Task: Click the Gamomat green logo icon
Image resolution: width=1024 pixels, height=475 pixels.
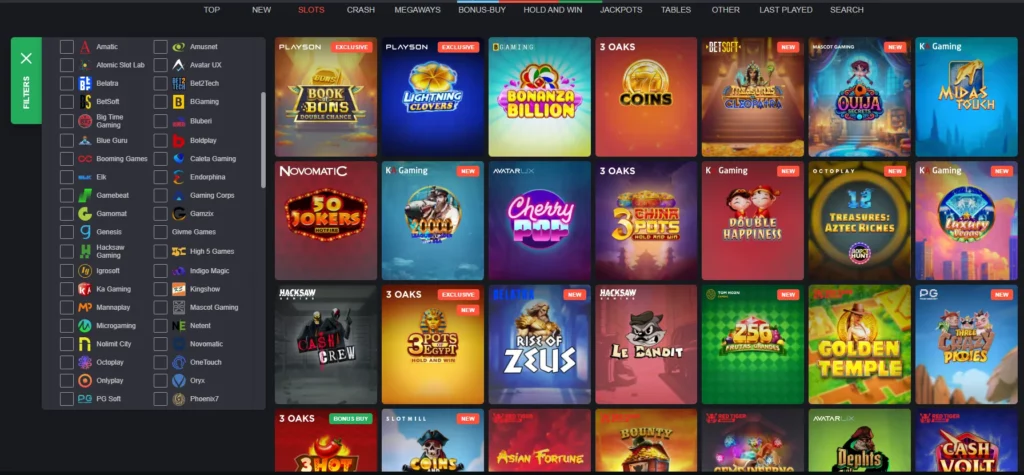Action: point(85,214)
